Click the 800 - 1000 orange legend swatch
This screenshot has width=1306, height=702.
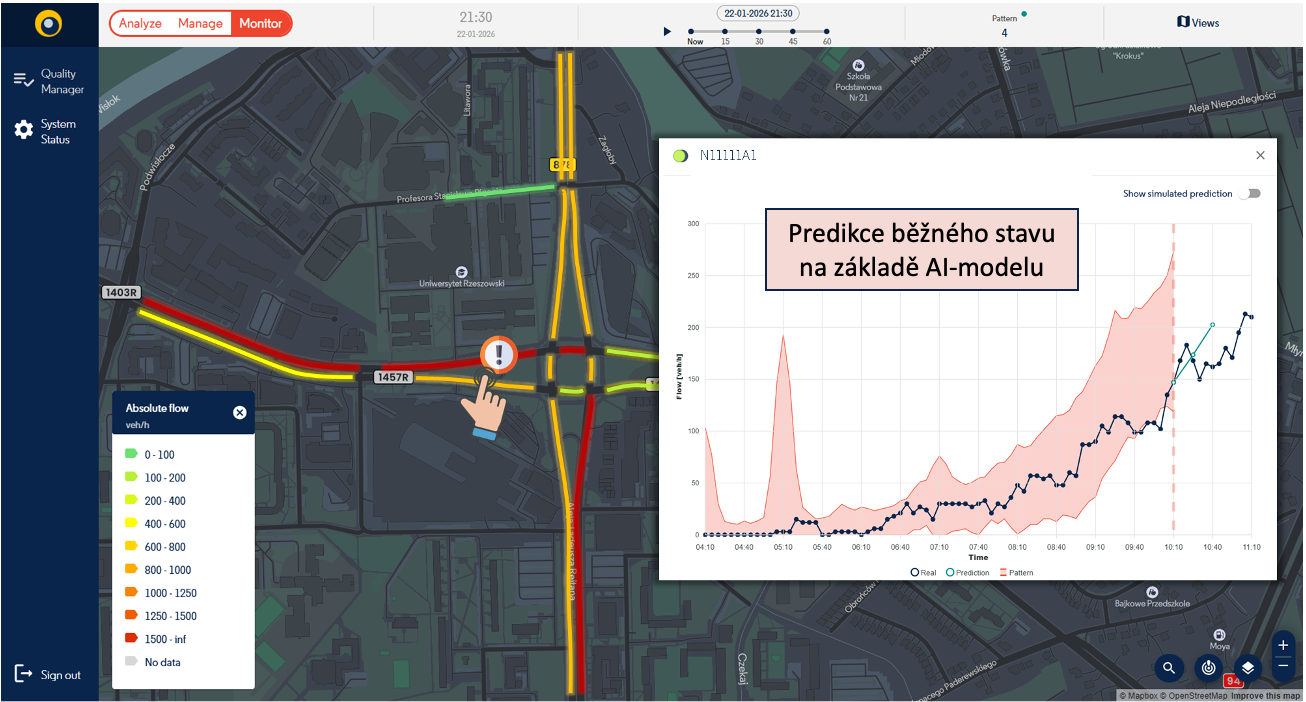pyautogui.click(x=130, y=569)
